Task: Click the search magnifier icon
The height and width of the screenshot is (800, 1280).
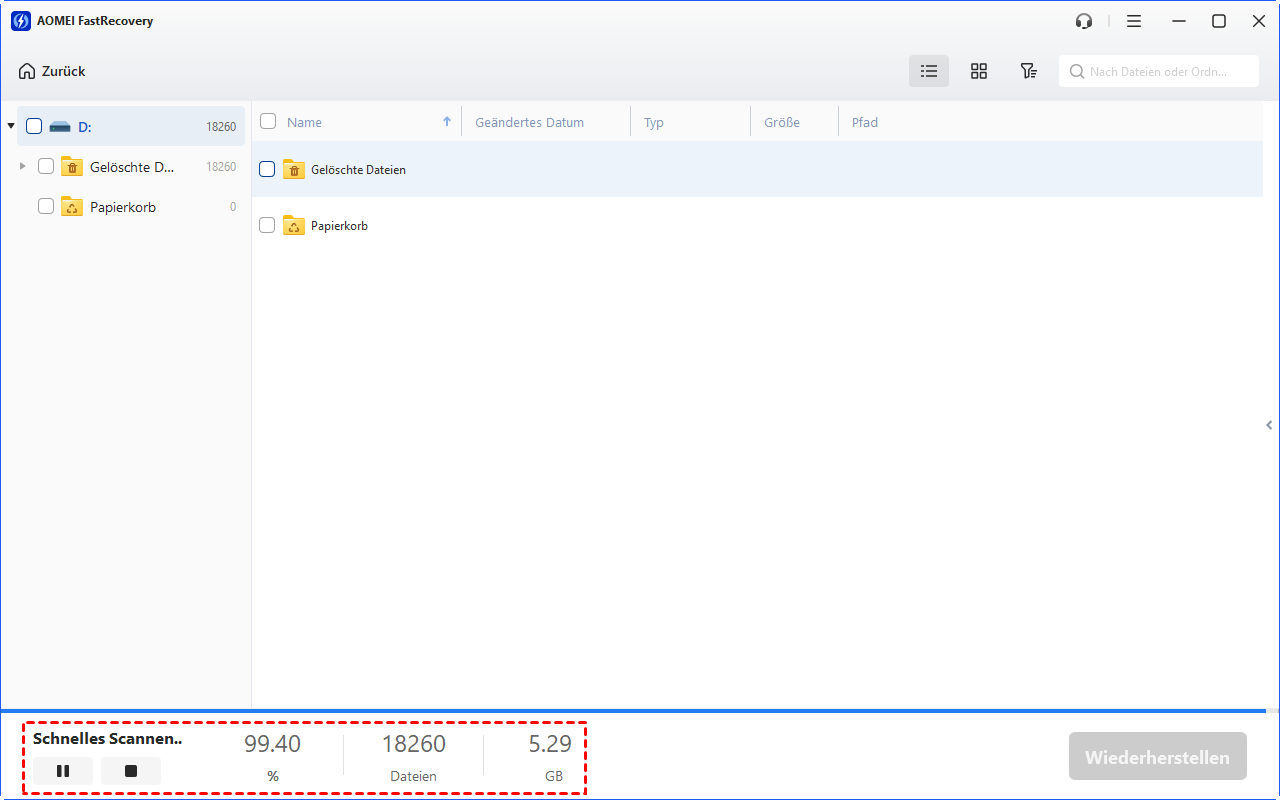Action: [x=1077, y=72]
